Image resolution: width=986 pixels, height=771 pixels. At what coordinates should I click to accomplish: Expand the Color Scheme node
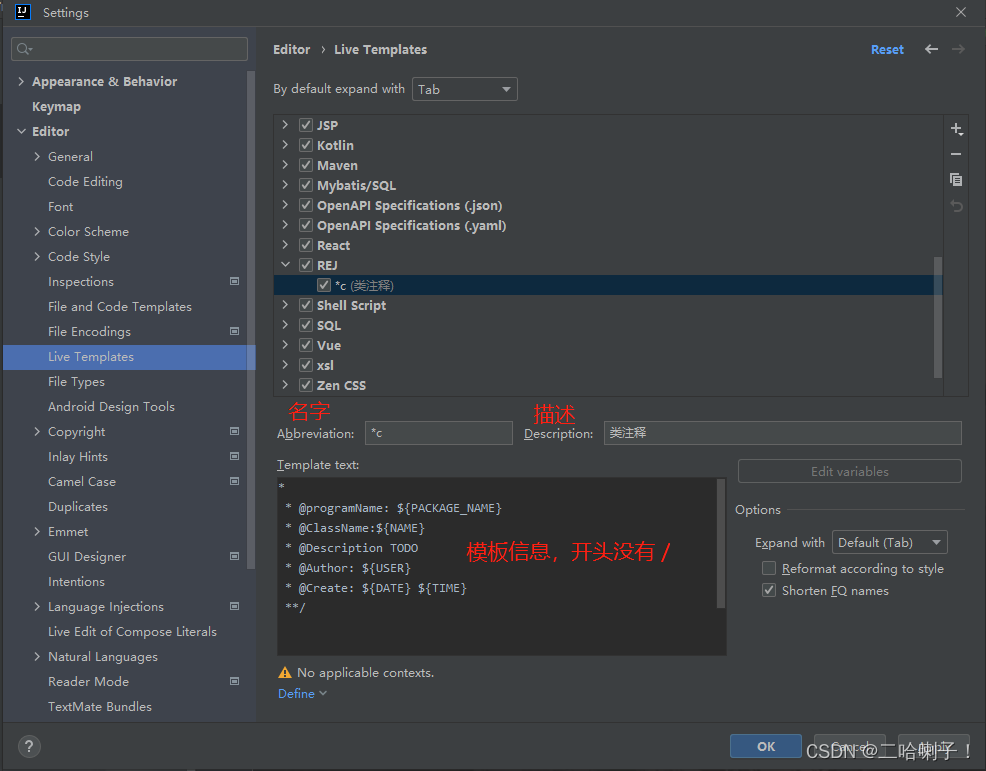tap(37, 231)
